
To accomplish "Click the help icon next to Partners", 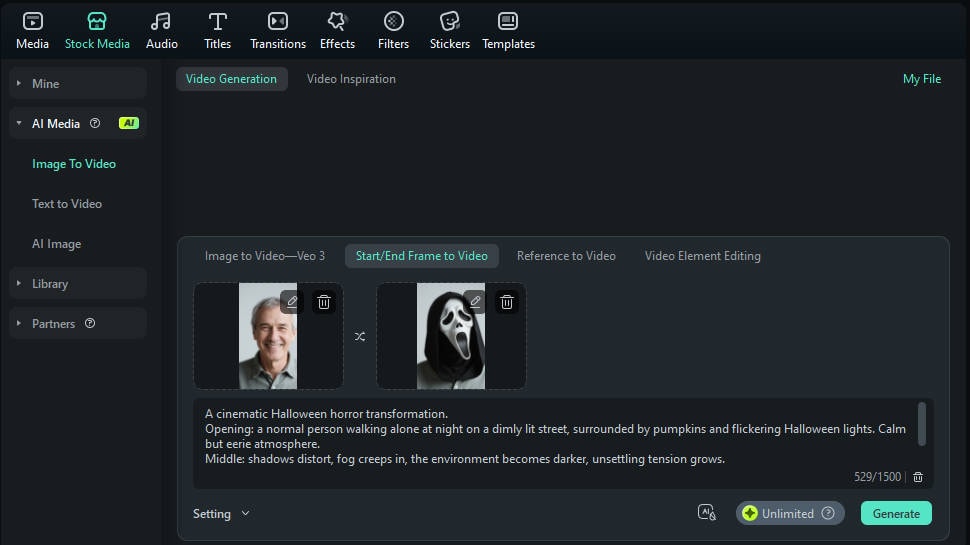I will click(90, 324).
